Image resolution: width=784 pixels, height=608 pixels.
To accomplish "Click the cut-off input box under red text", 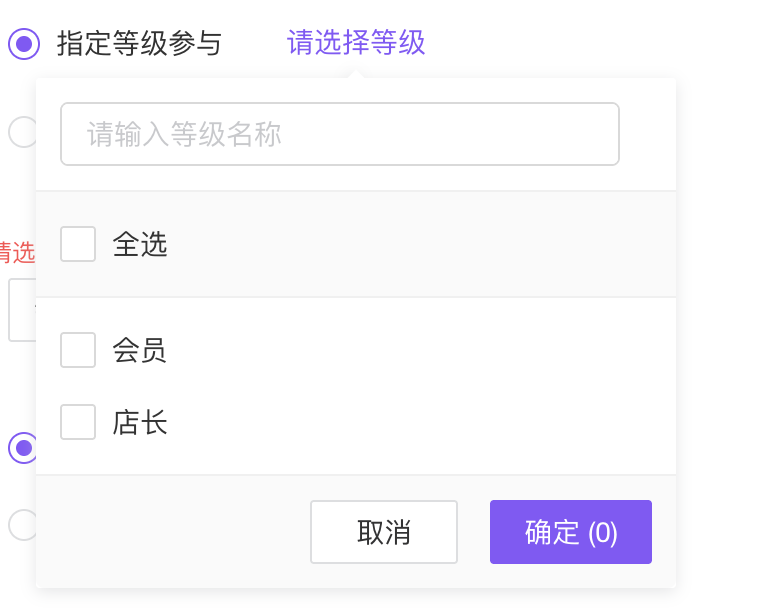I will click(20, 310).
